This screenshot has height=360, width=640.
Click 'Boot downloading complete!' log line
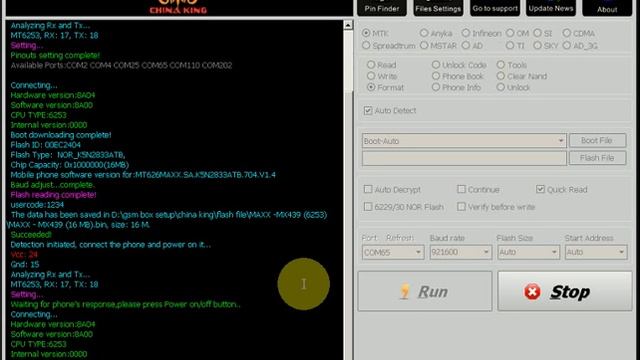pos(61,135)
